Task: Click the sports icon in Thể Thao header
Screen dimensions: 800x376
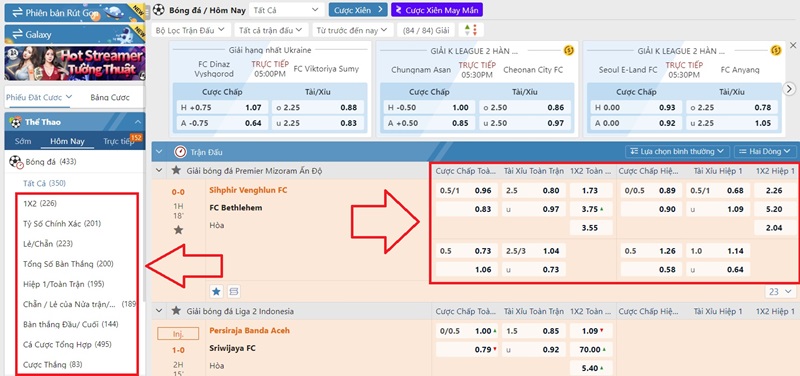Action: click(16, 122)
